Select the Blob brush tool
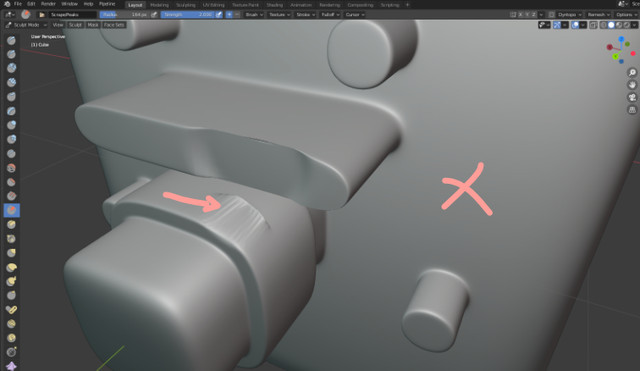Viewport: 640px width, 371px height. (x=11, y=139)
